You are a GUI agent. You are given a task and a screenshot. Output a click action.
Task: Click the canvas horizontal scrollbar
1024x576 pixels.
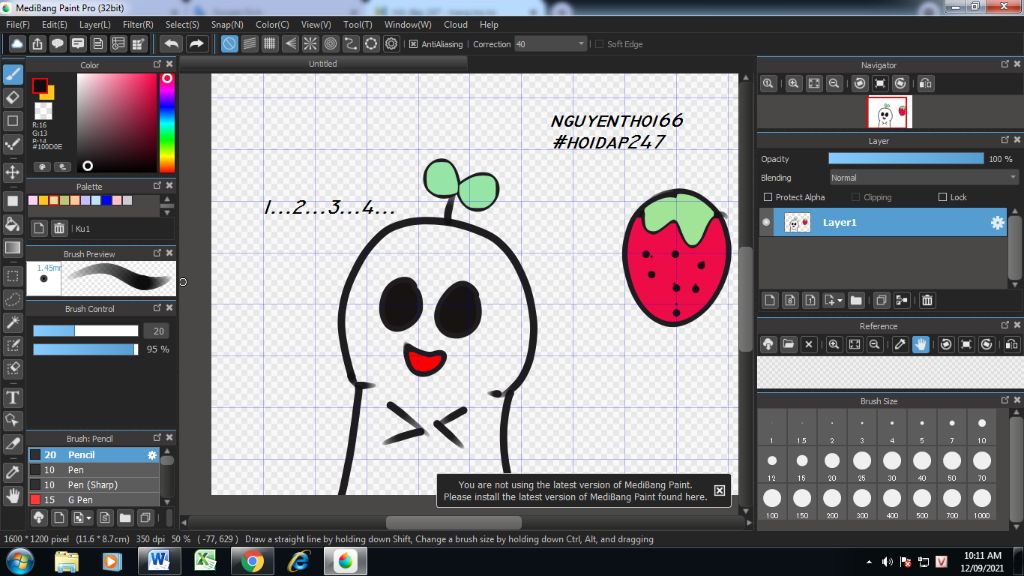[453, 522]
